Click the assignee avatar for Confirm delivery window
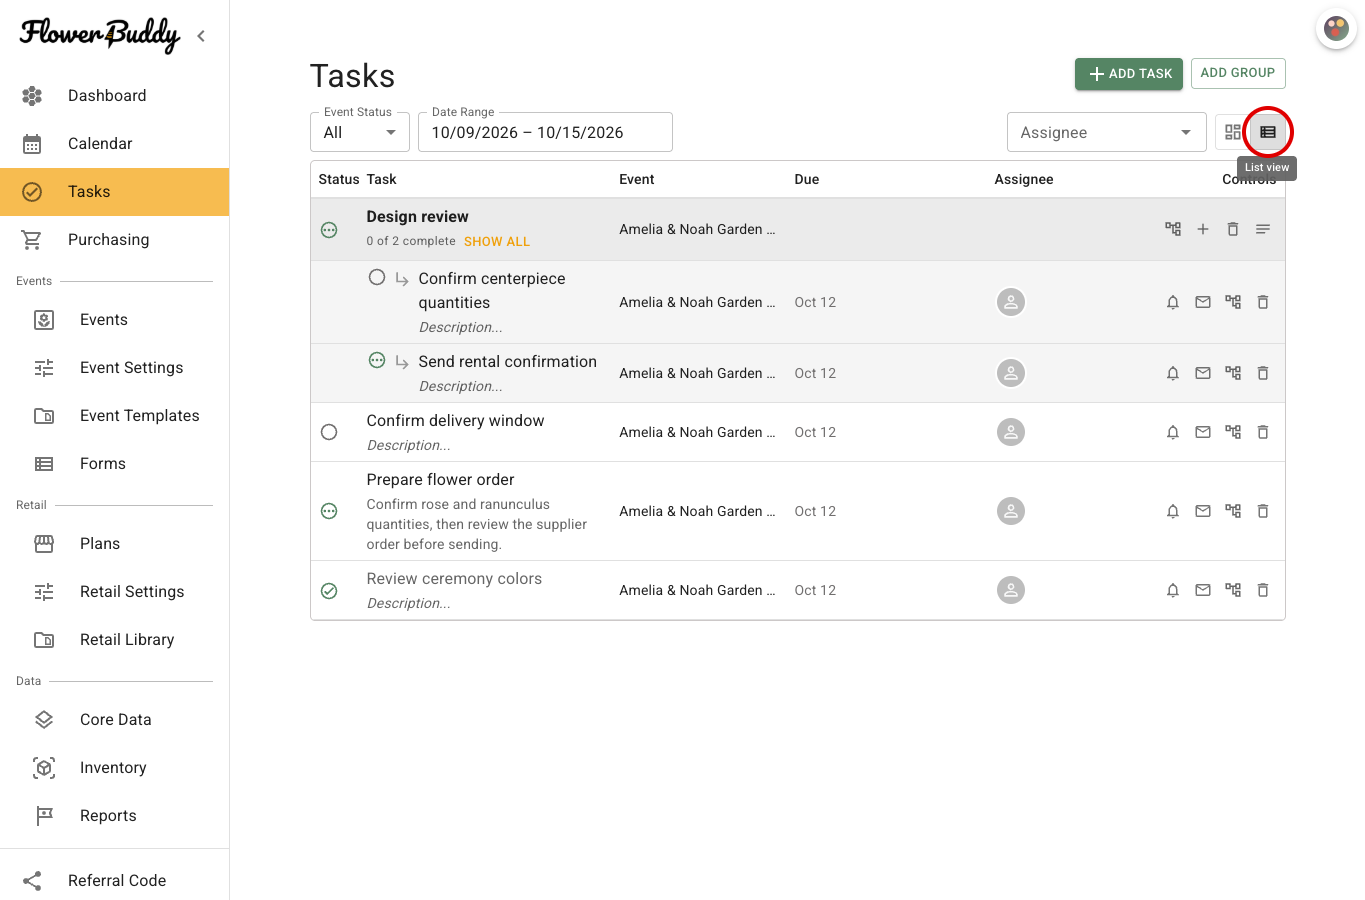The height and width of the screenshot is (900, 1365). pos(1011,432)
